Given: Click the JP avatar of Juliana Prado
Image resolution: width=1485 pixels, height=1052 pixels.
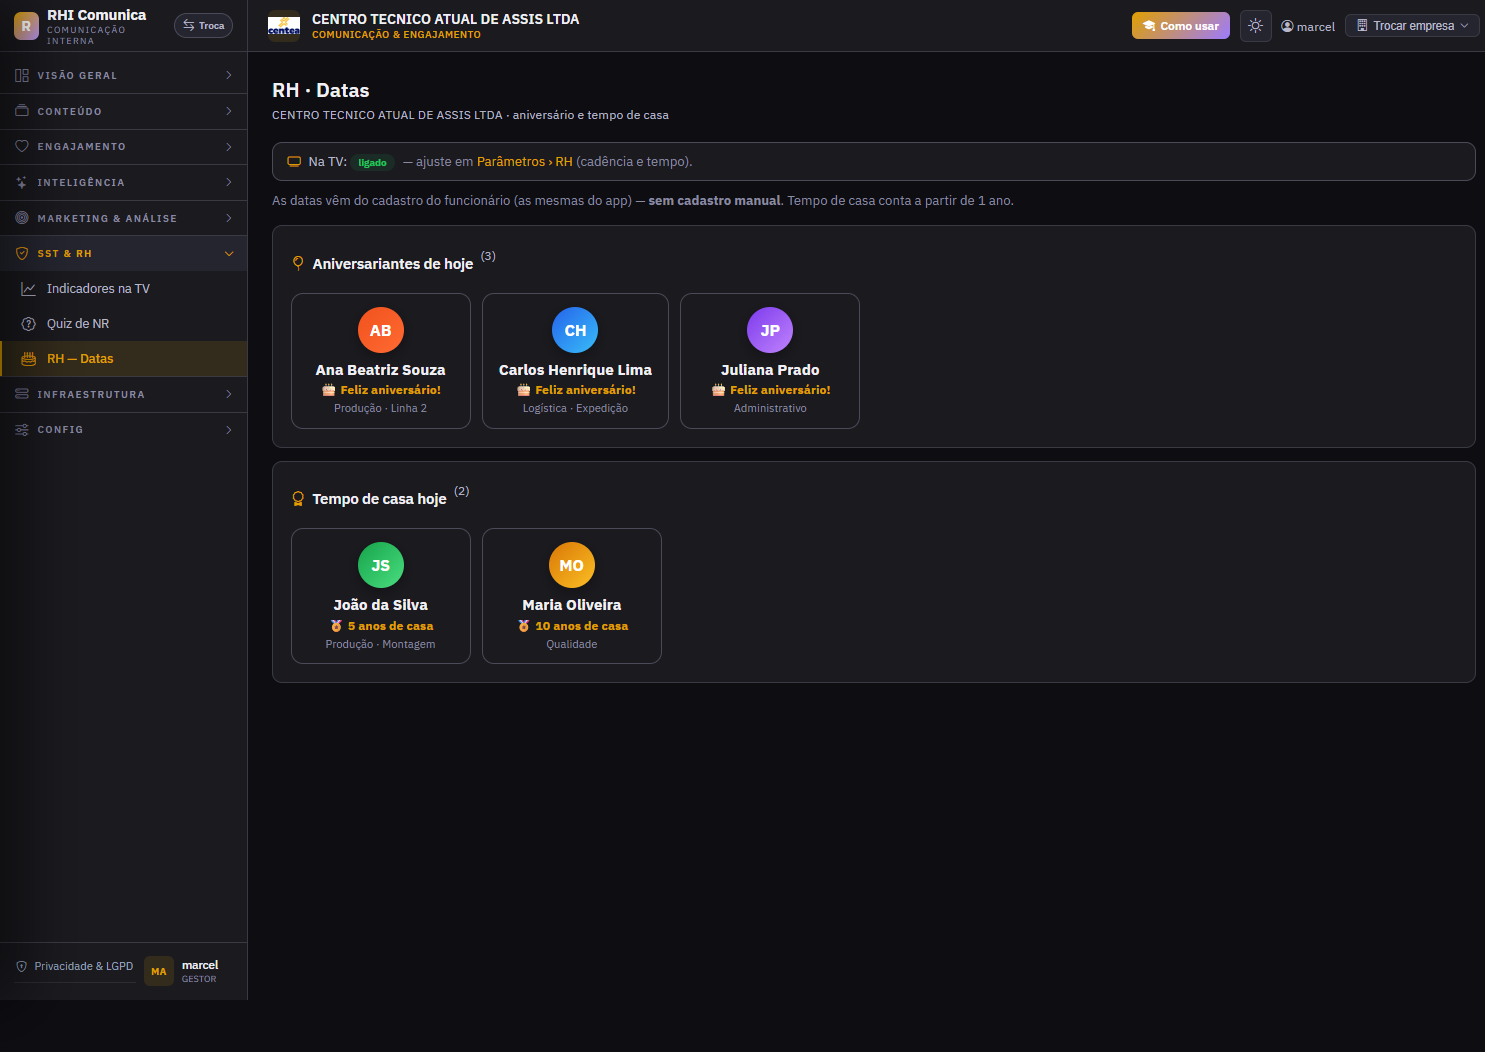Looking at the screenshot, I should (x=770, y=330).
